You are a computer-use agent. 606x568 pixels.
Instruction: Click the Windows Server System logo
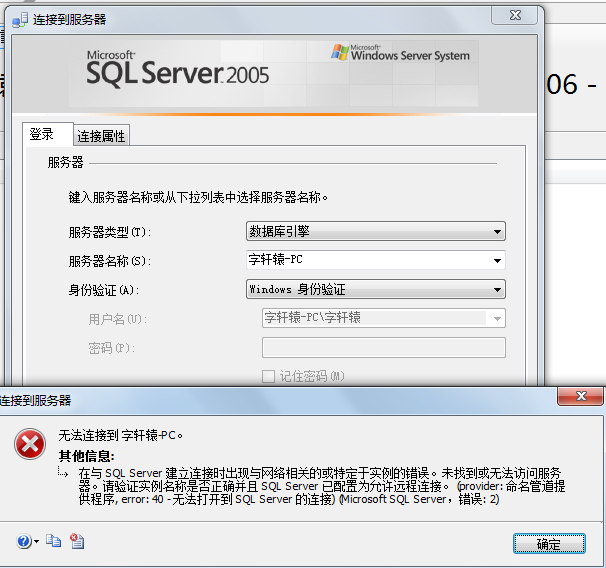coord(400,53)
